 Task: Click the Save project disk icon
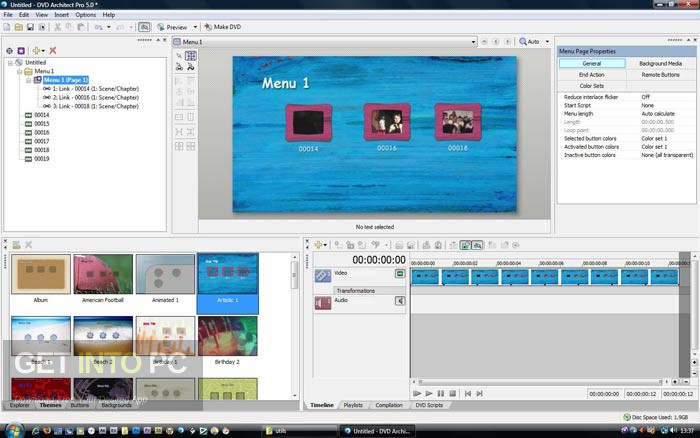point(30,27)
